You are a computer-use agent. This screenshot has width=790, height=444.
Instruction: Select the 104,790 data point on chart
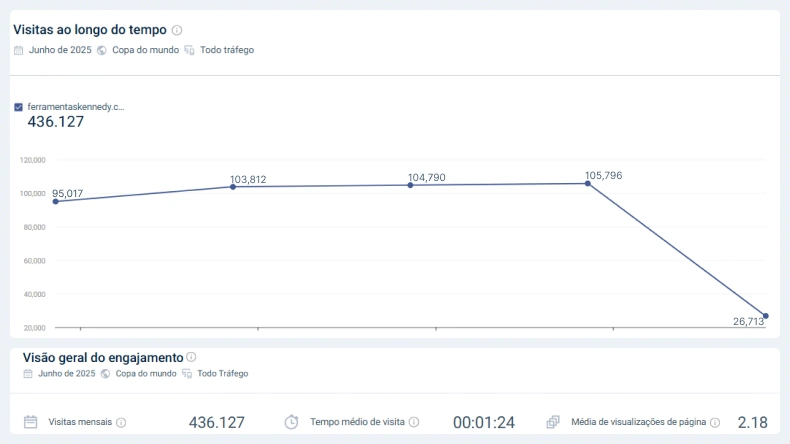coord(410,185)
